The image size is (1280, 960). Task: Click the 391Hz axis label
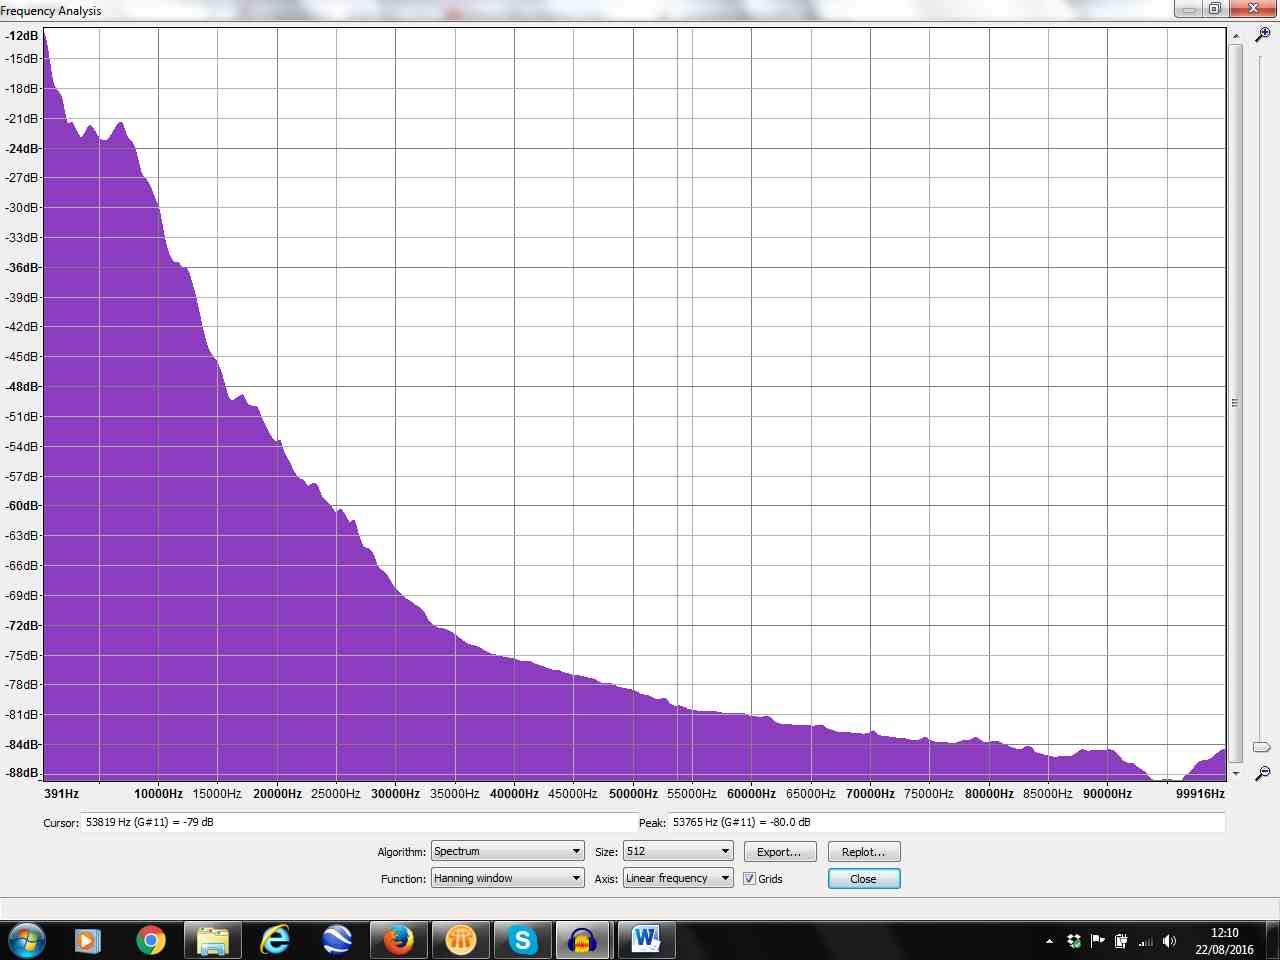point(62,794)
